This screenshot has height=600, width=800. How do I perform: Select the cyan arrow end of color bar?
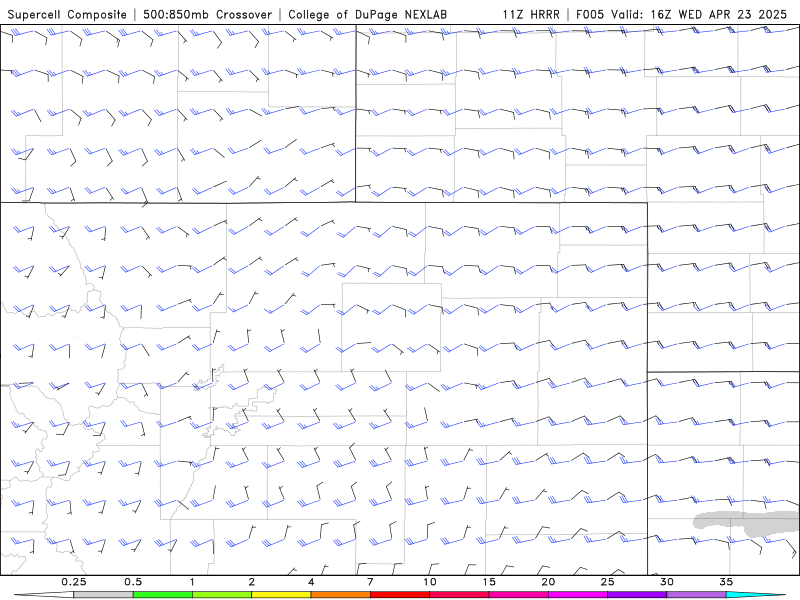[x=756, y=595]
